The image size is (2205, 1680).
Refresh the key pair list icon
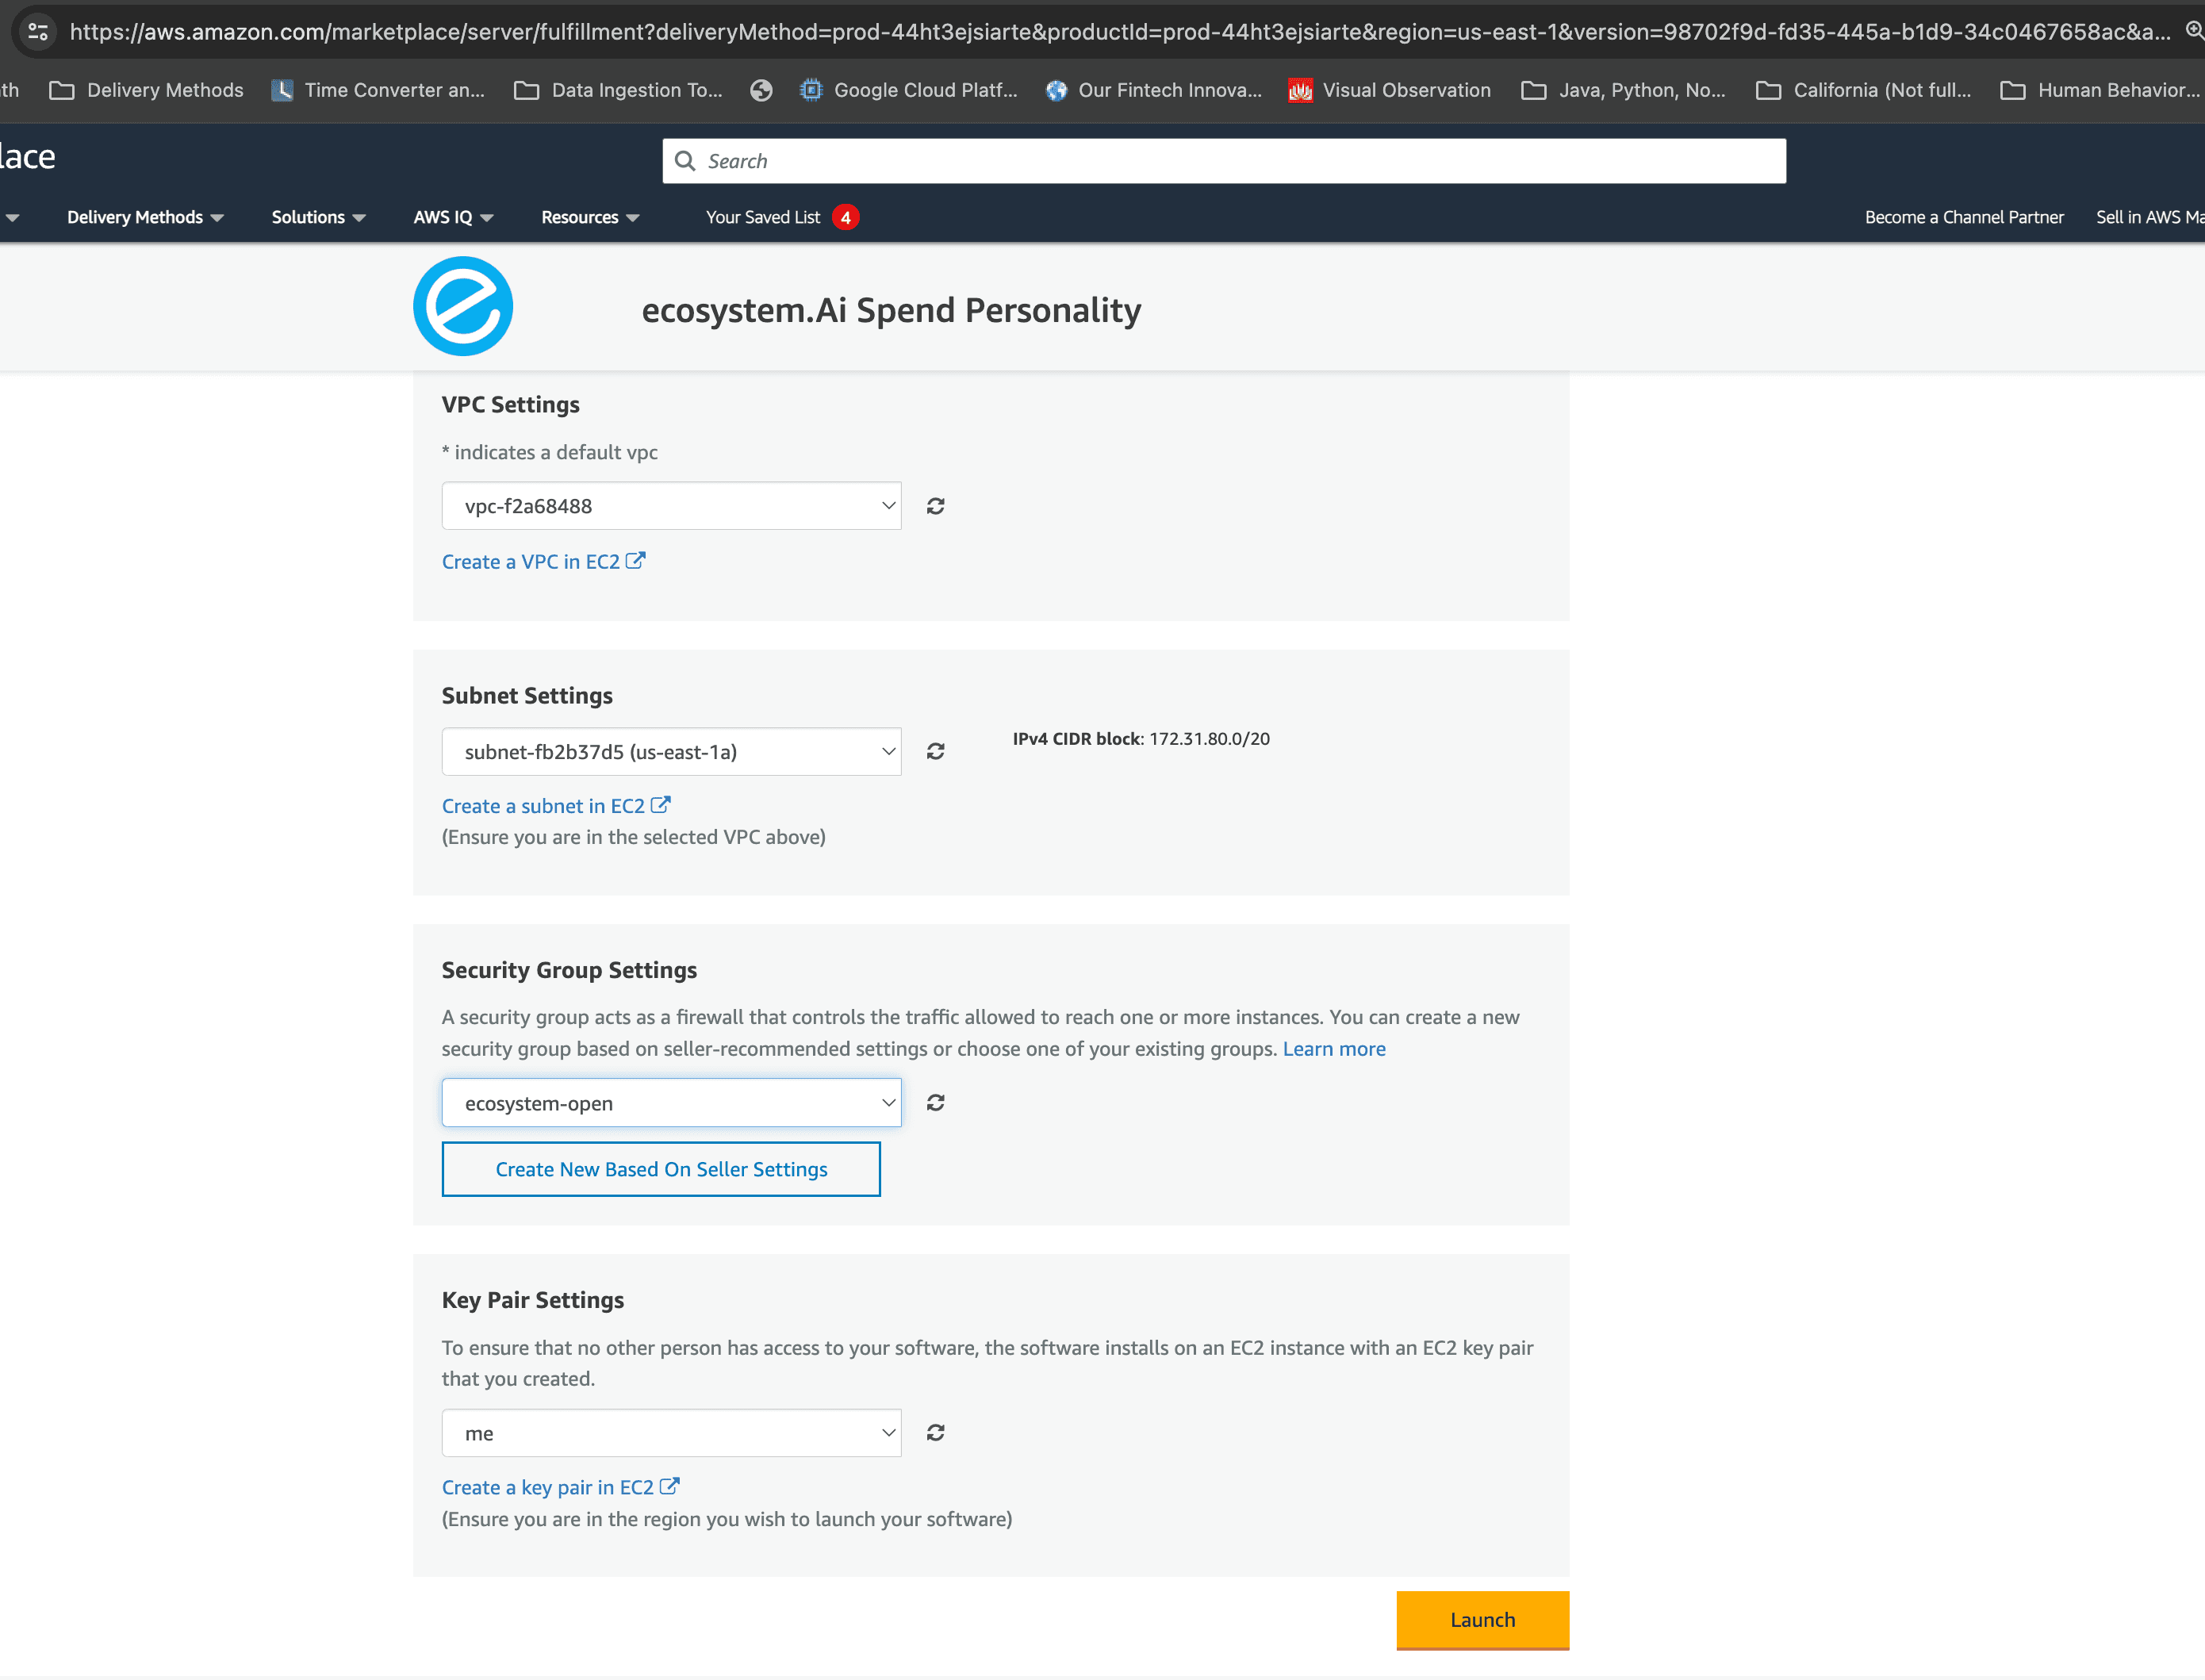[935, 1432]
